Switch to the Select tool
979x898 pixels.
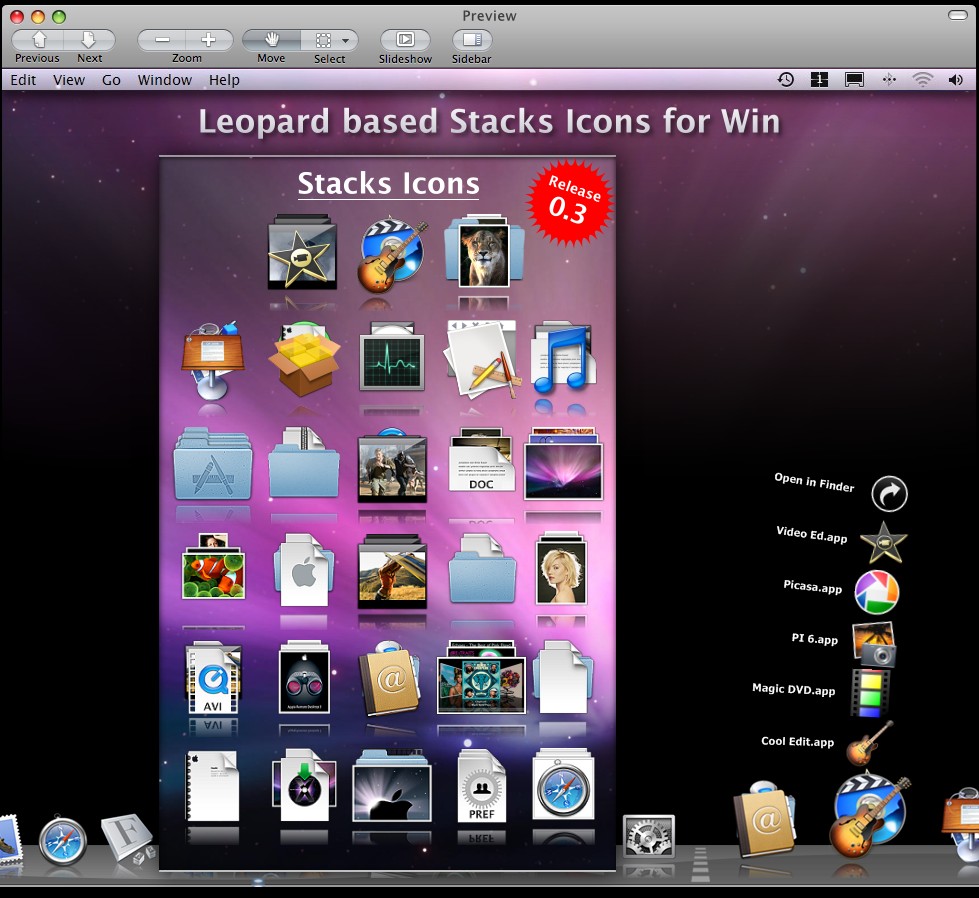324,41
